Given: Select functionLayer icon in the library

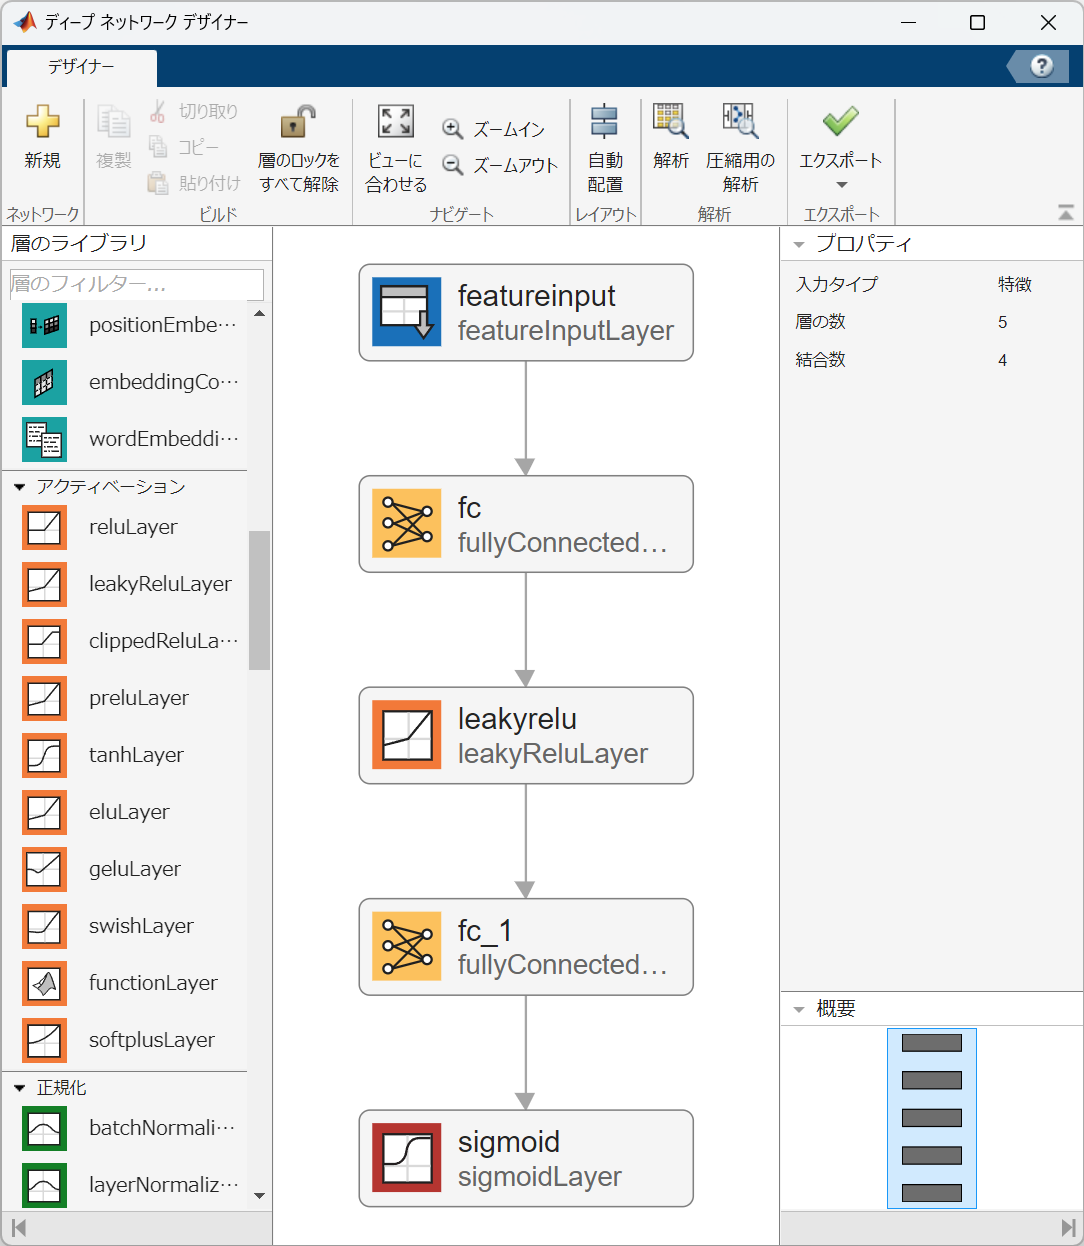Looking at the screenshot, I should point(44,983).
